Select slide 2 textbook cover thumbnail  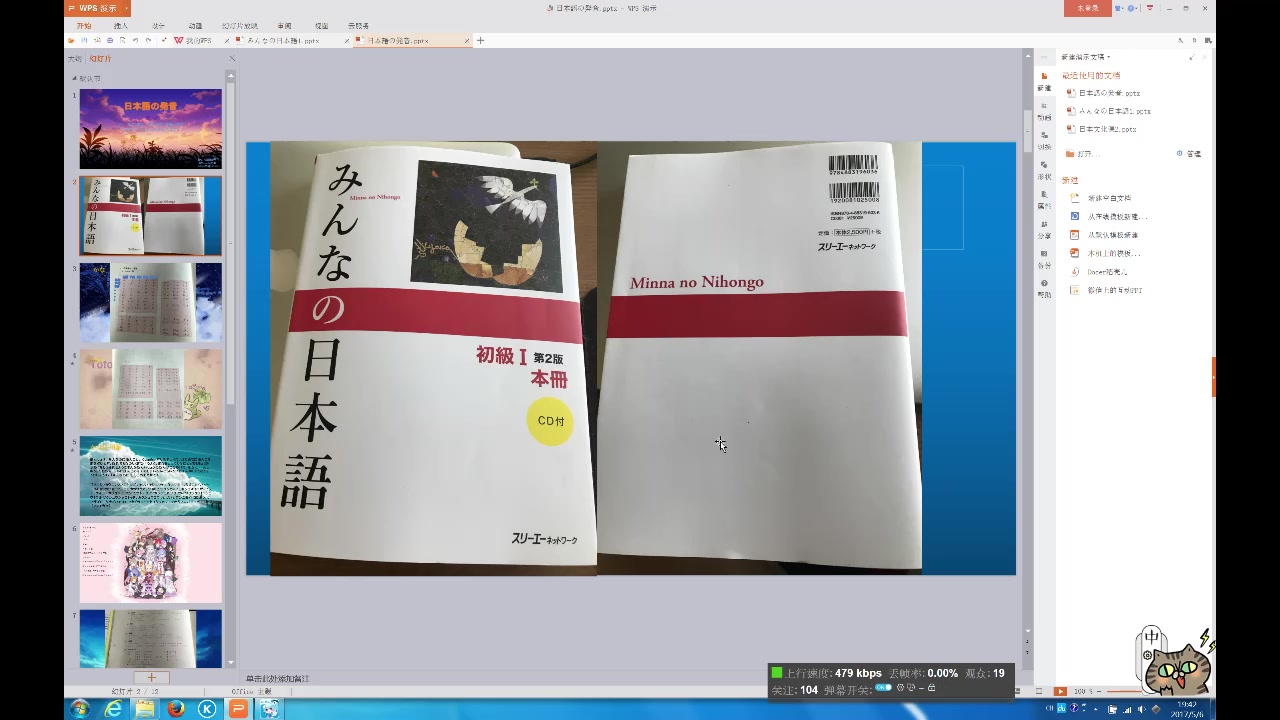tap(151, 216)
